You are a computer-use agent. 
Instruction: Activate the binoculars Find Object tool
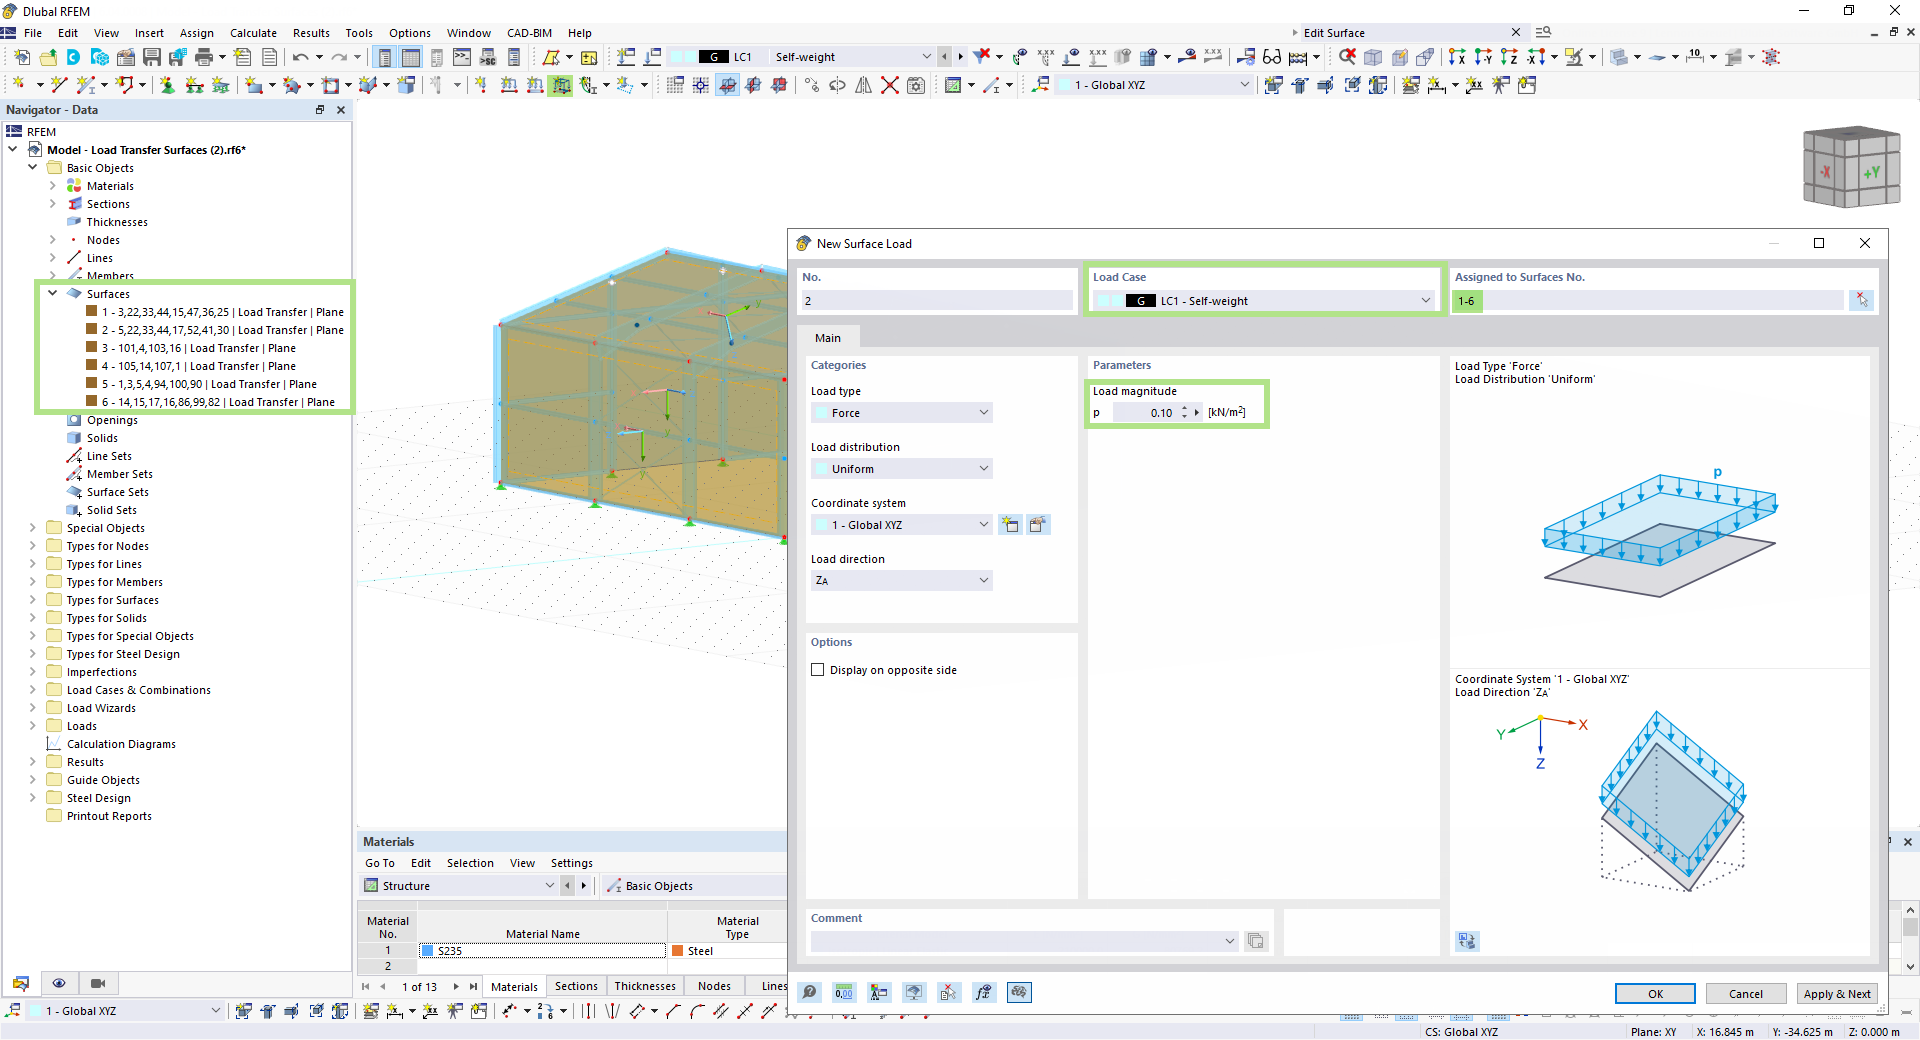point(1272,57)
